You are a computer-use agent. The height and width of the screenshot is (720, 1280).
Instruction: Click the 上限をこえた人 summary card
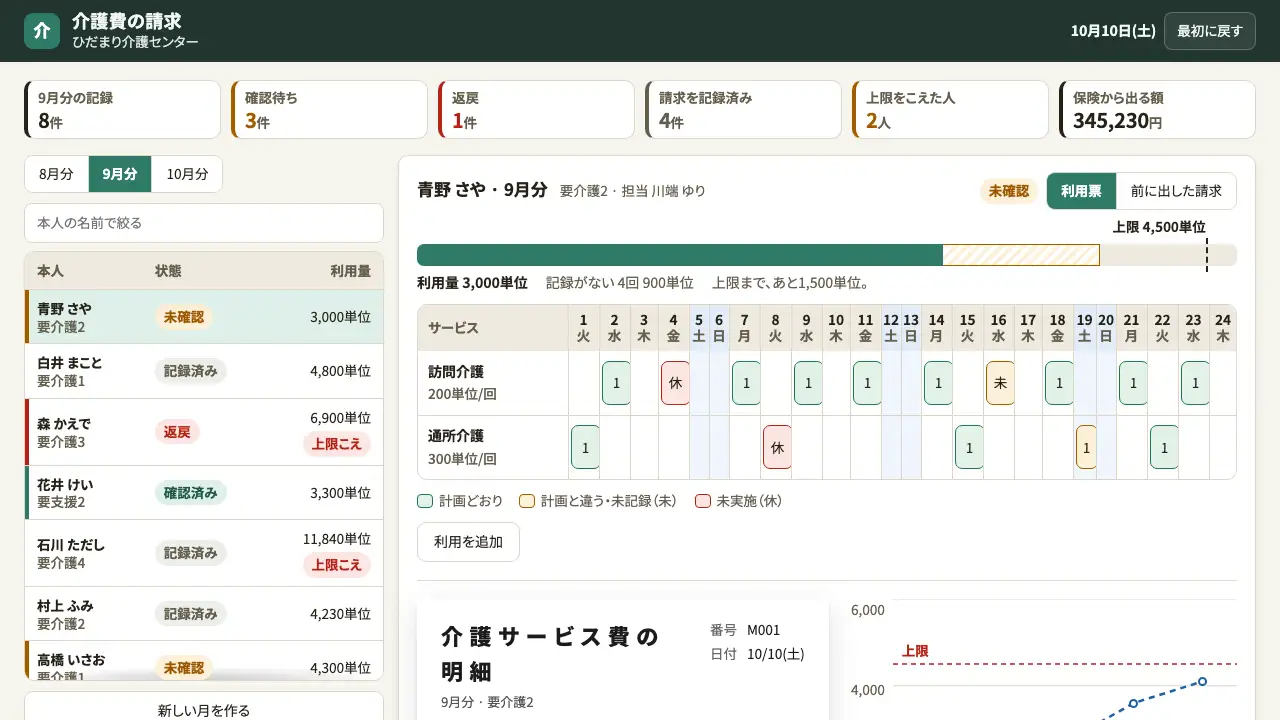click(950, 110)
